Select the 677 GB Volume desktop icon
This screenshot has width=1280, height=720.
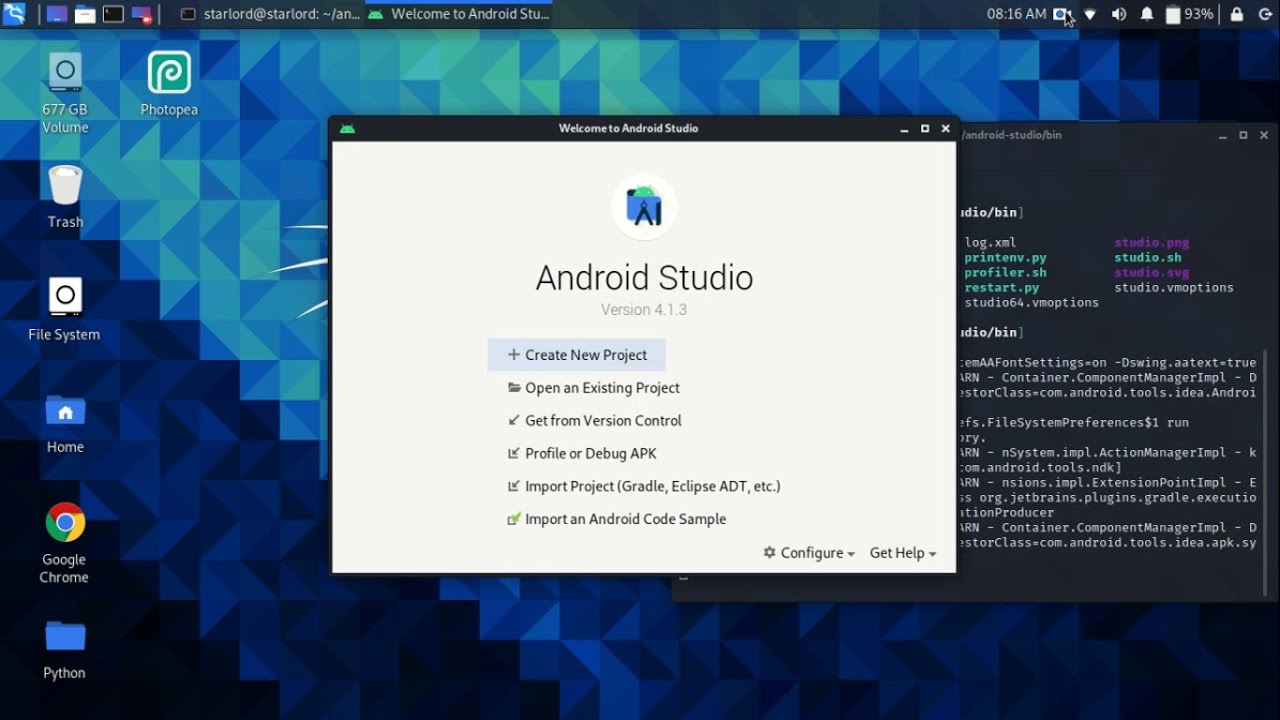[65, 92]
